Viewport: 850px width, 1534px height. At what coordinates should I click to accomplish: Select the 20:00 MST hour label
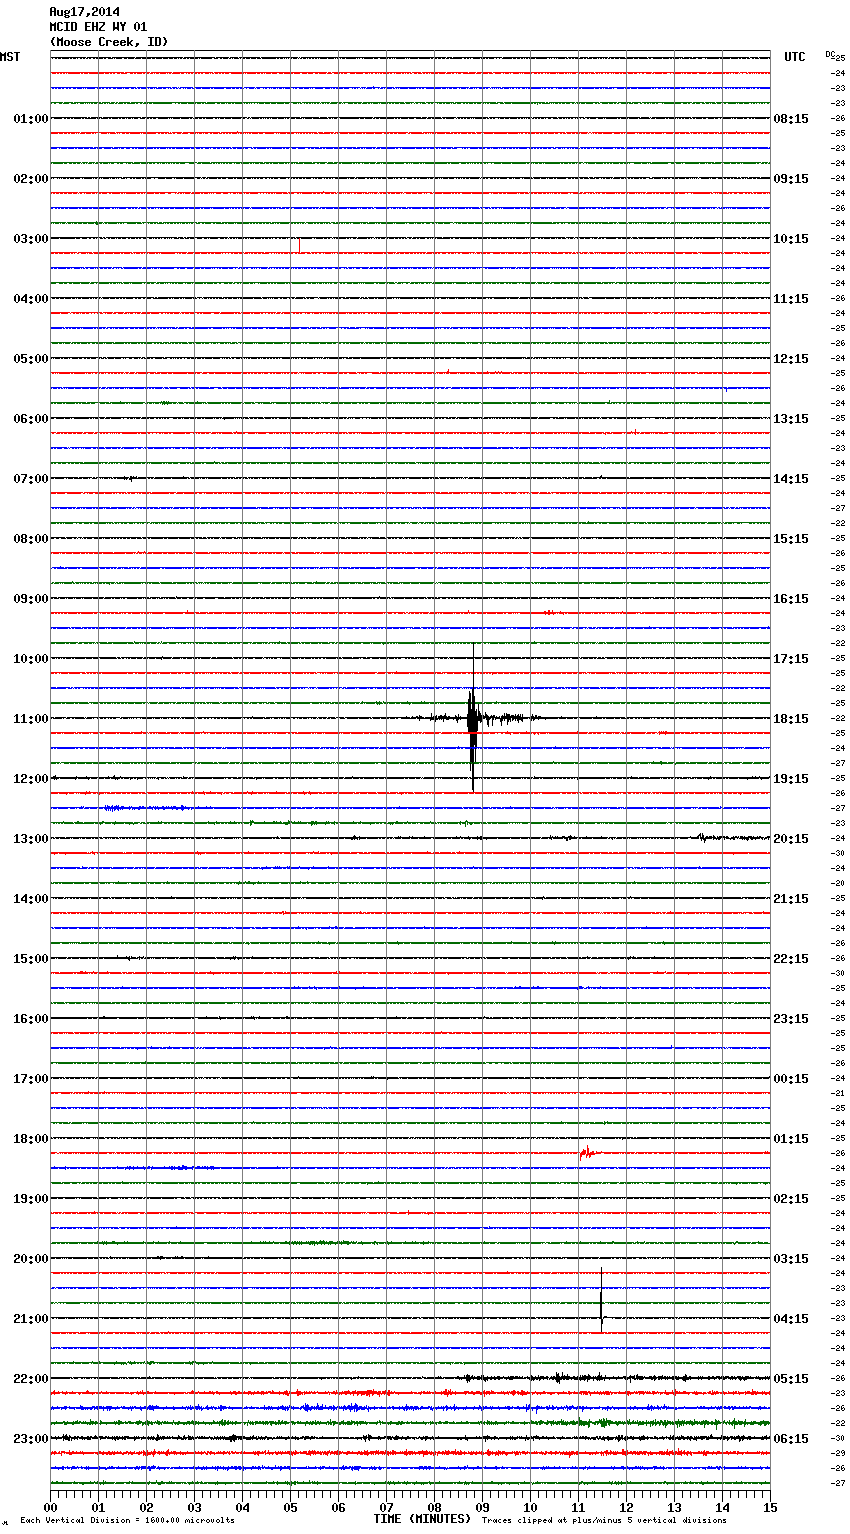(30, 1259)
